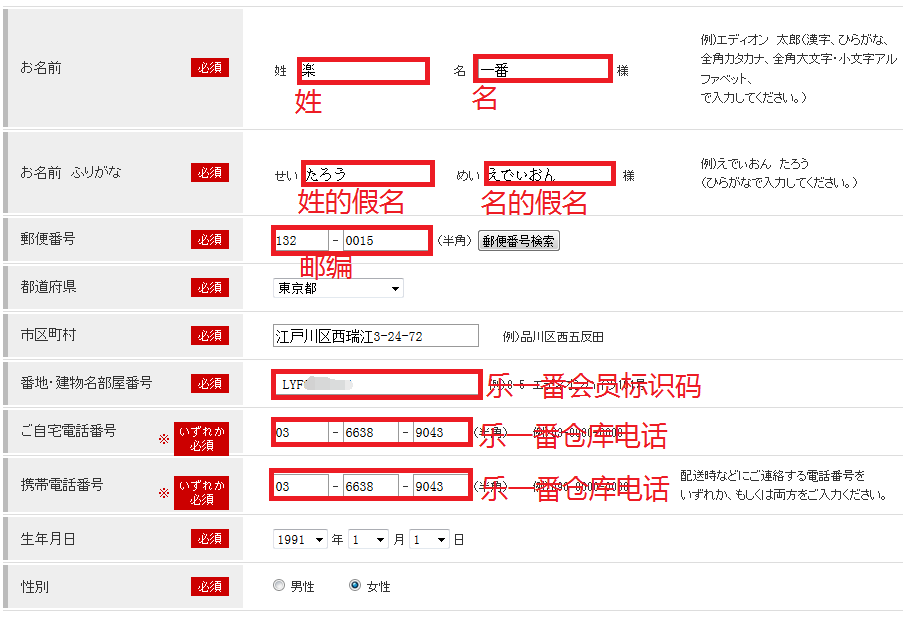Screen dimensions: 903x626
Task: Click the home phone area code field
Action: pyautogui.click(x=300, y=433)
